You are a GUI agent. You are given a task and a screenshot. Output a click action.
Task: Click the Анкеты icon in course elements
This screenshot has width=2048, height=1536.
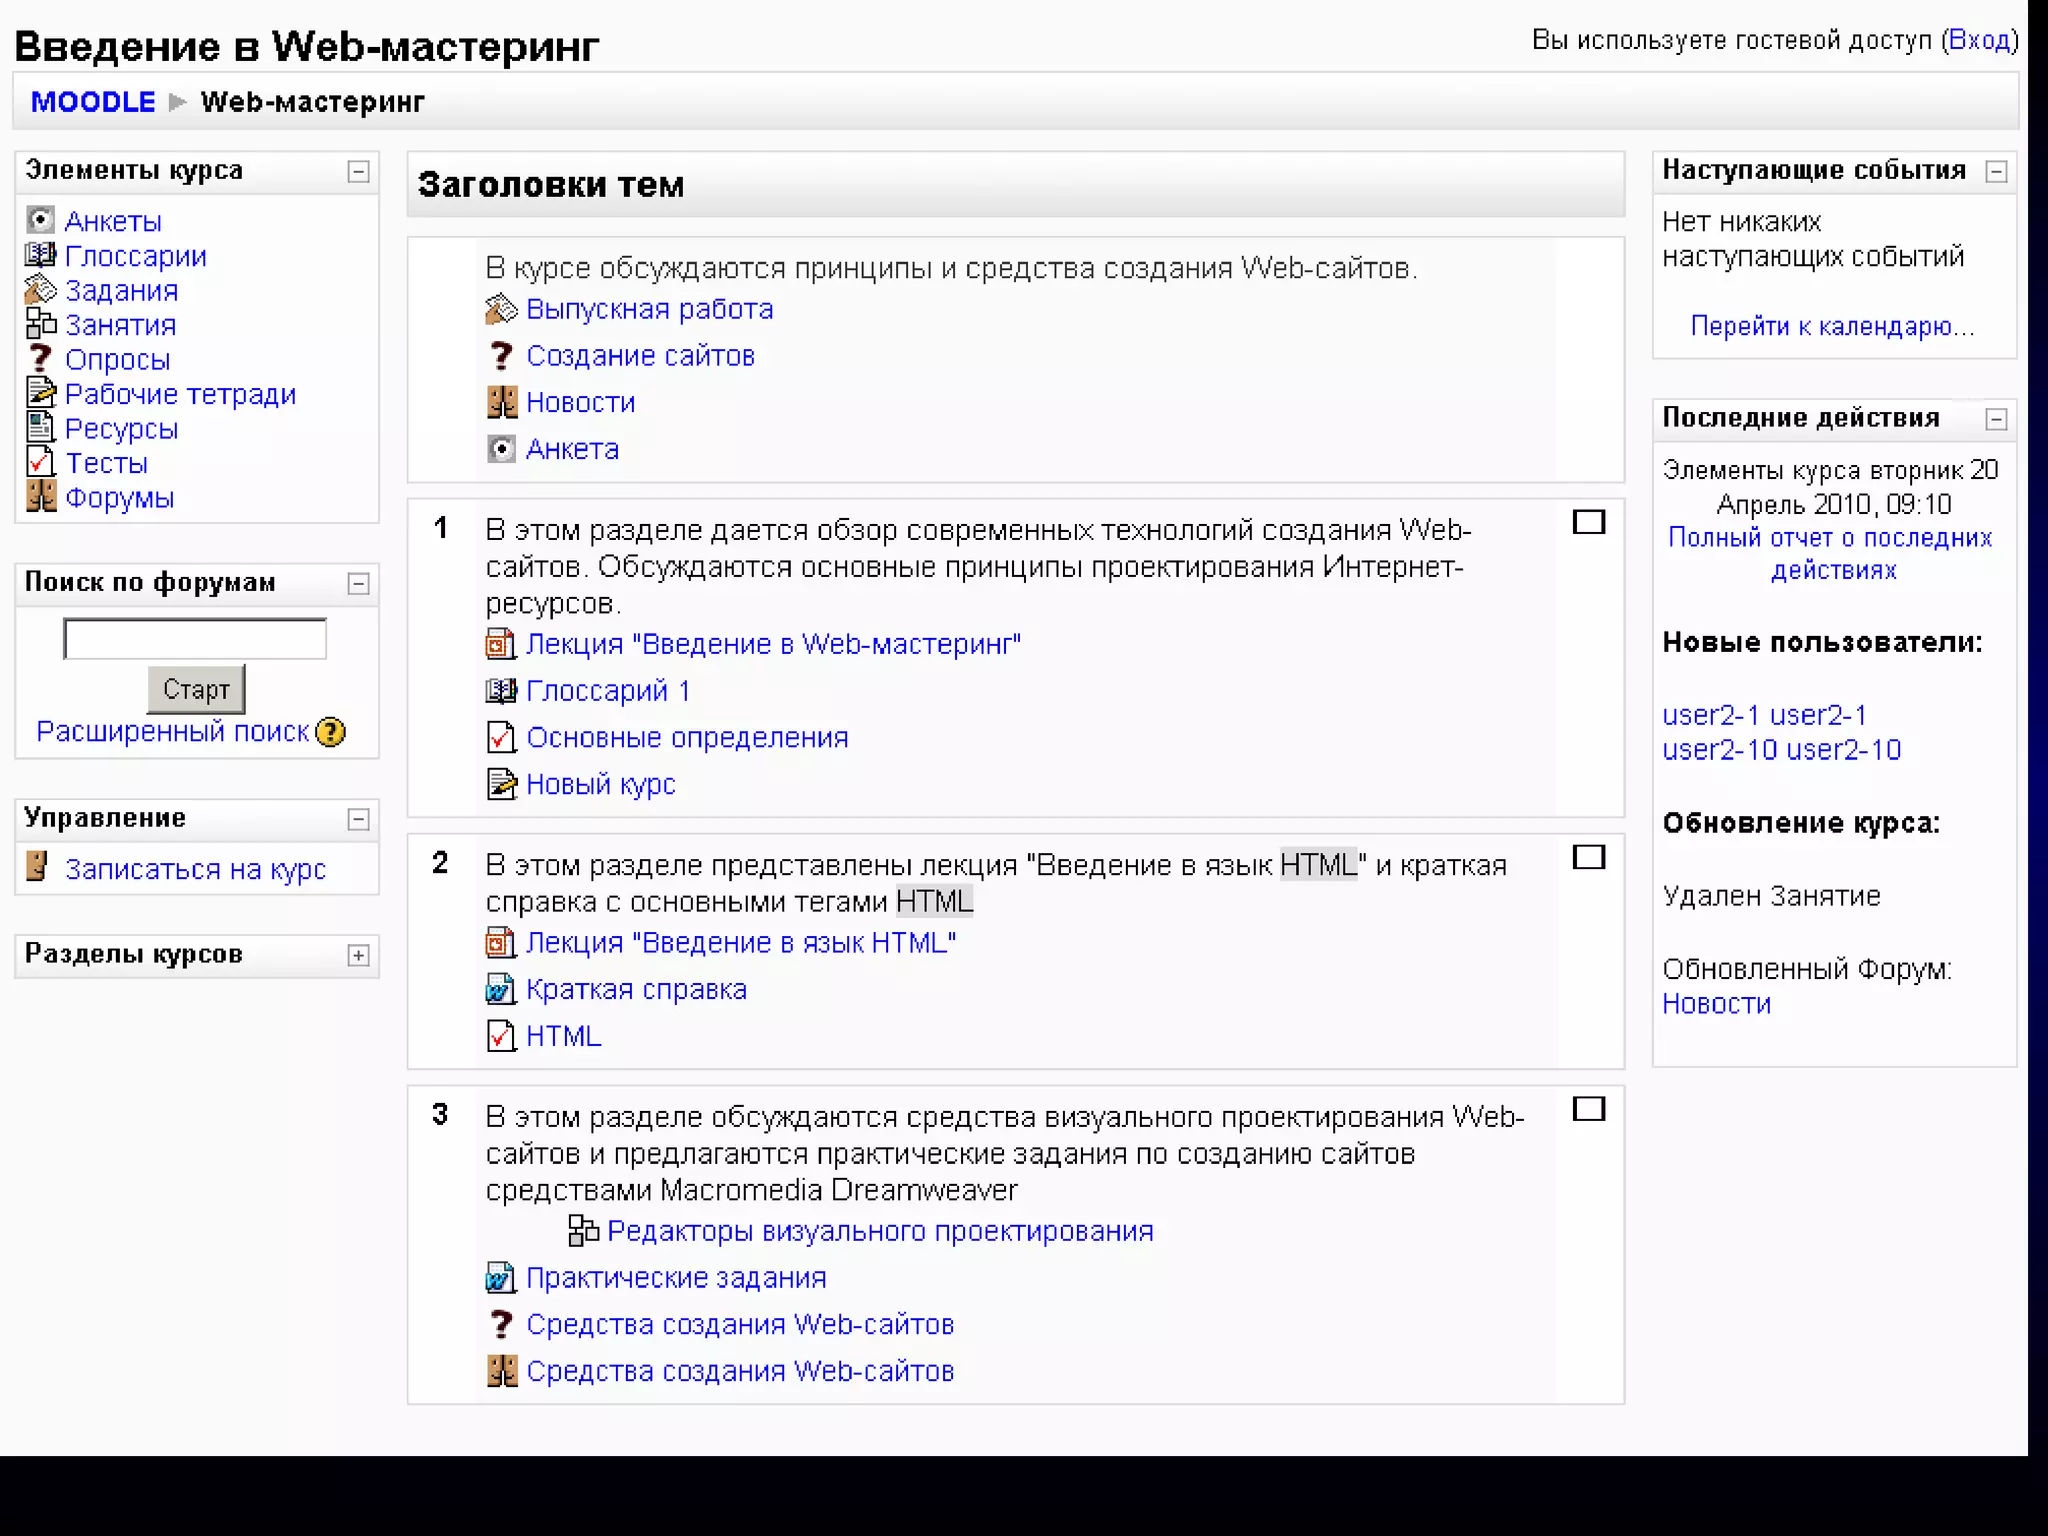[x=40, y=220]
